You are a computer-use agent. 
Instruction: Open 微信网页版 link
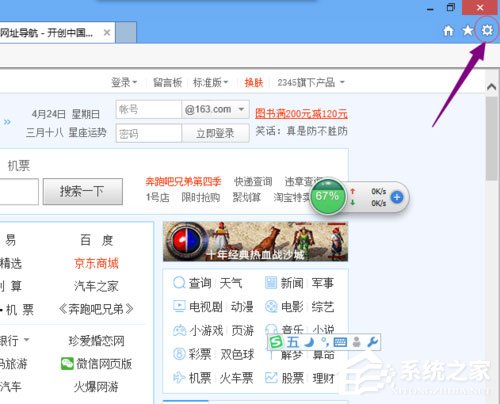pos(104,364)
